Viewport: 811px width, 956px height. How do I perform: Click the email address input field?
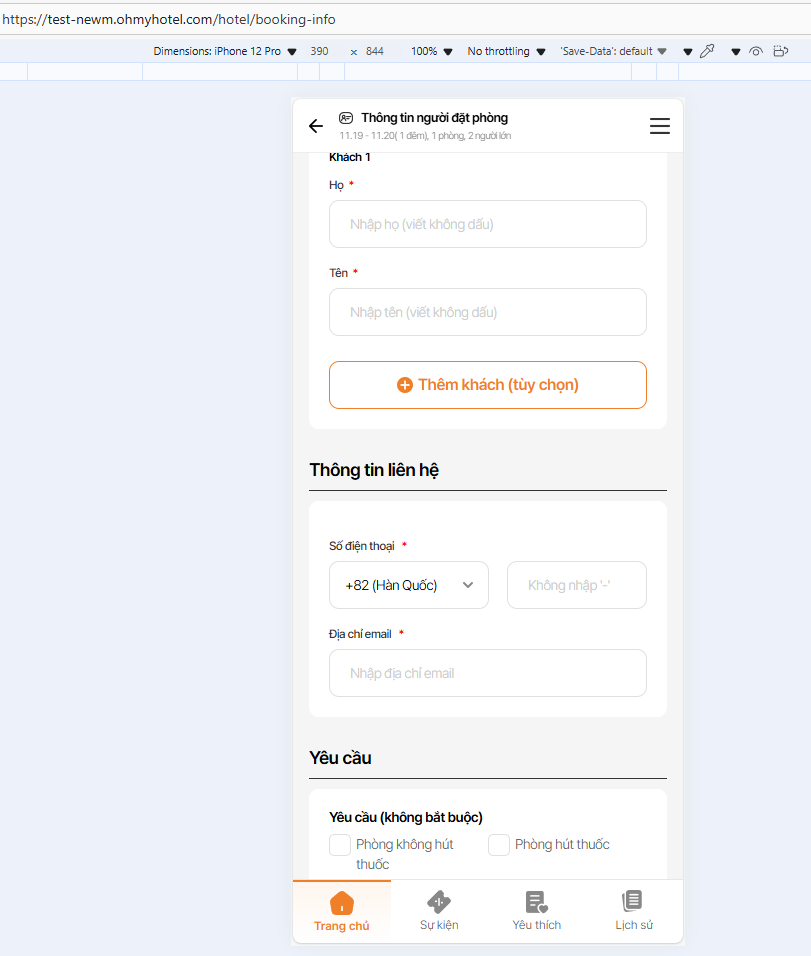click(x=488, y=673)
